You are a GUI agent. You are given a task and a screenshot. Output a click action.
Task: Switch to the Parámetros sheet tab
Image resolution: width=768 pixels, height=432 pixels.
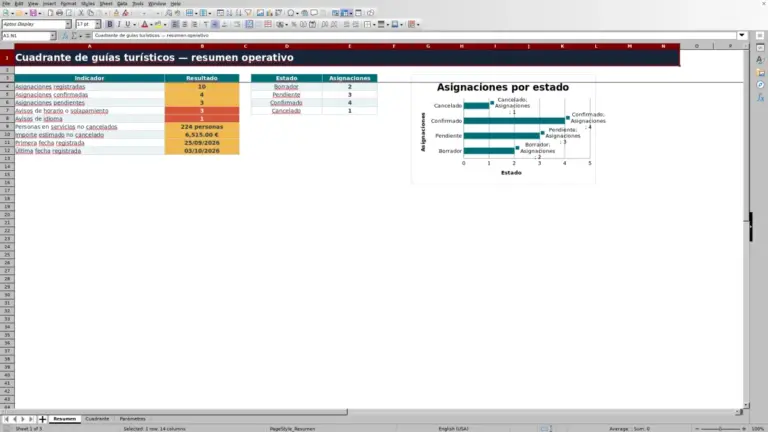[132, 419]
